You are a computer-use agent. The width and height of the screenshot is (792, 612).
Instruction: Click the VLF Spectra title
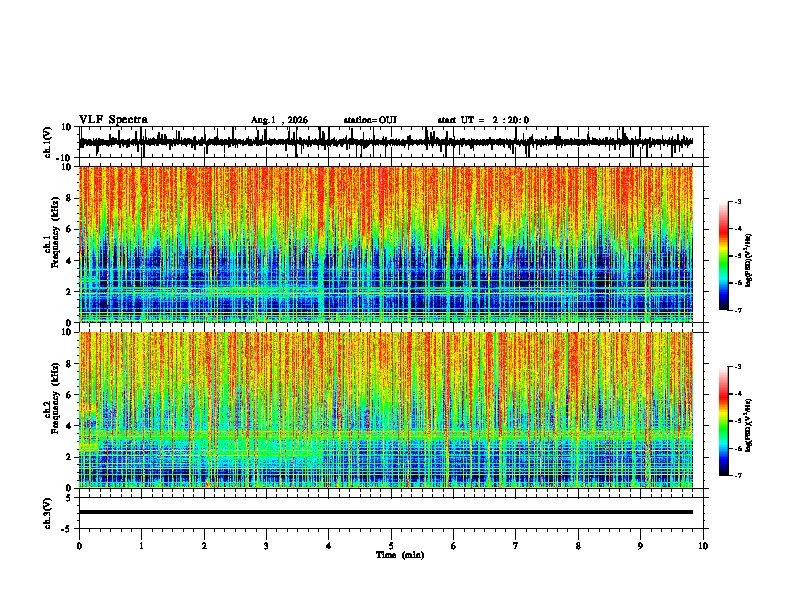click(x=113, y=120)
